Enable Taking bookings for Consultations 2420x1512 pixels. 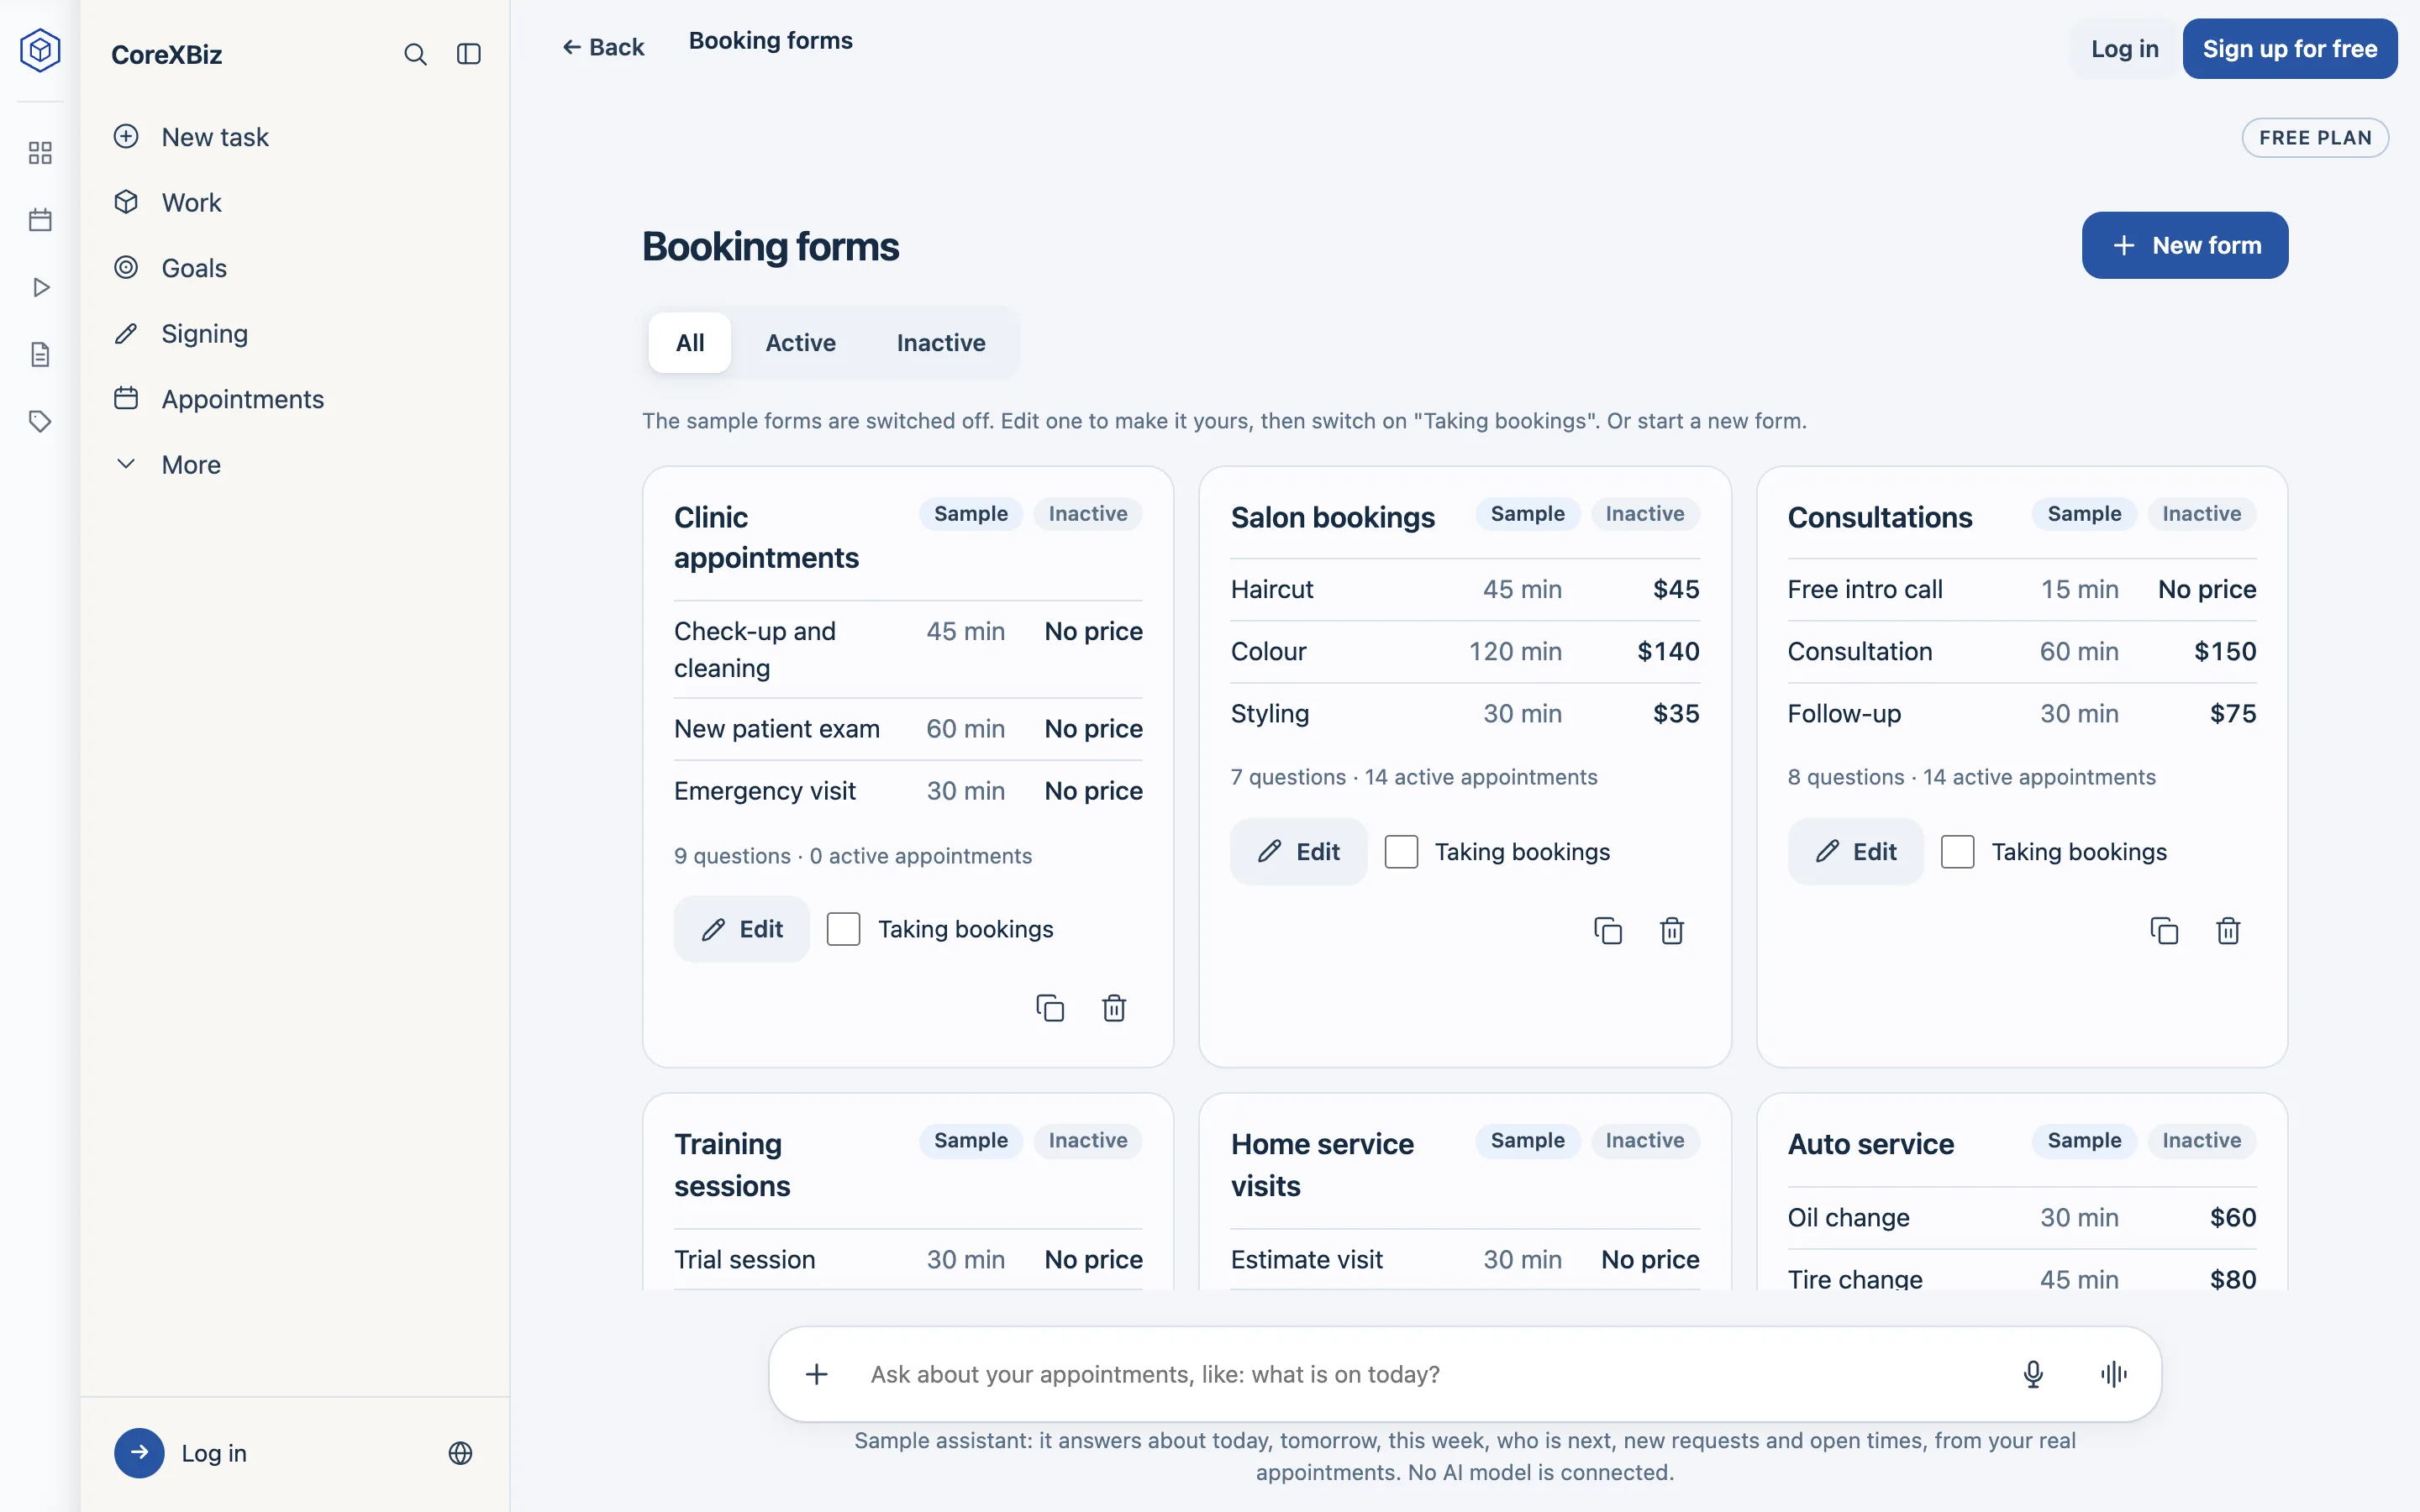(1957, 852)
